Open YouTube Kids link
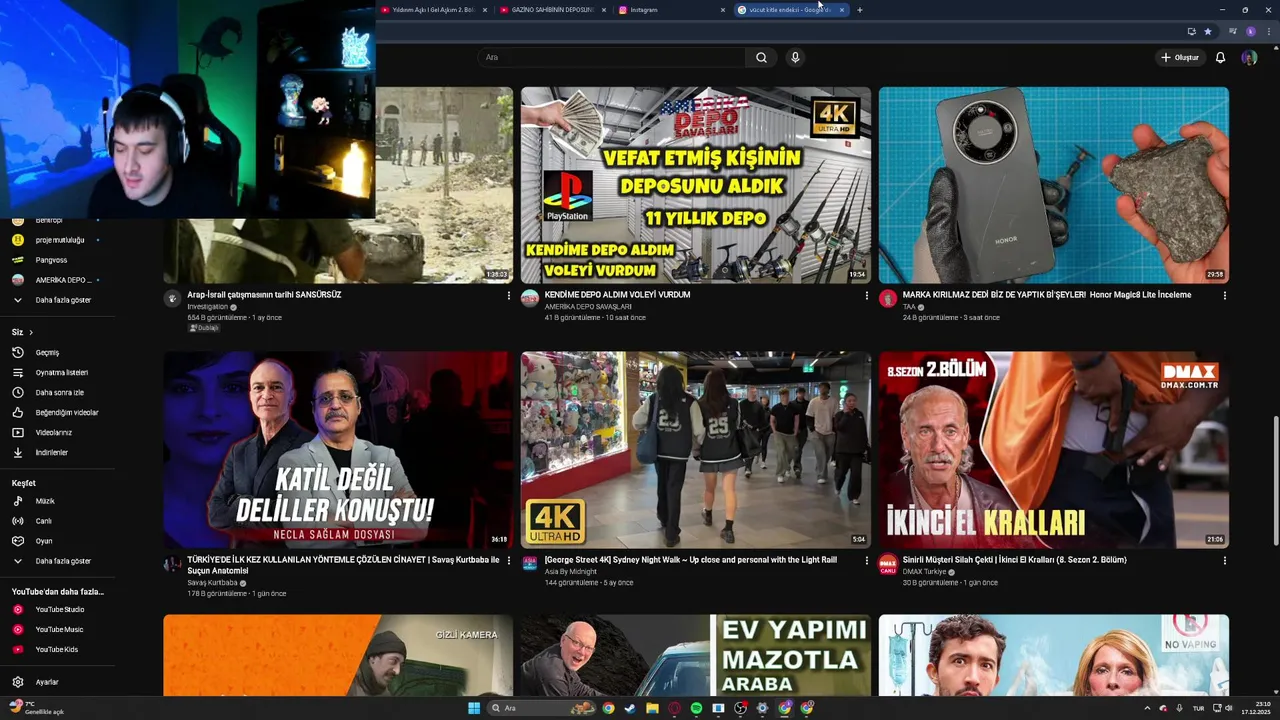The width and height of the screenshot is (1280, 720). click(x=58, y=649)
